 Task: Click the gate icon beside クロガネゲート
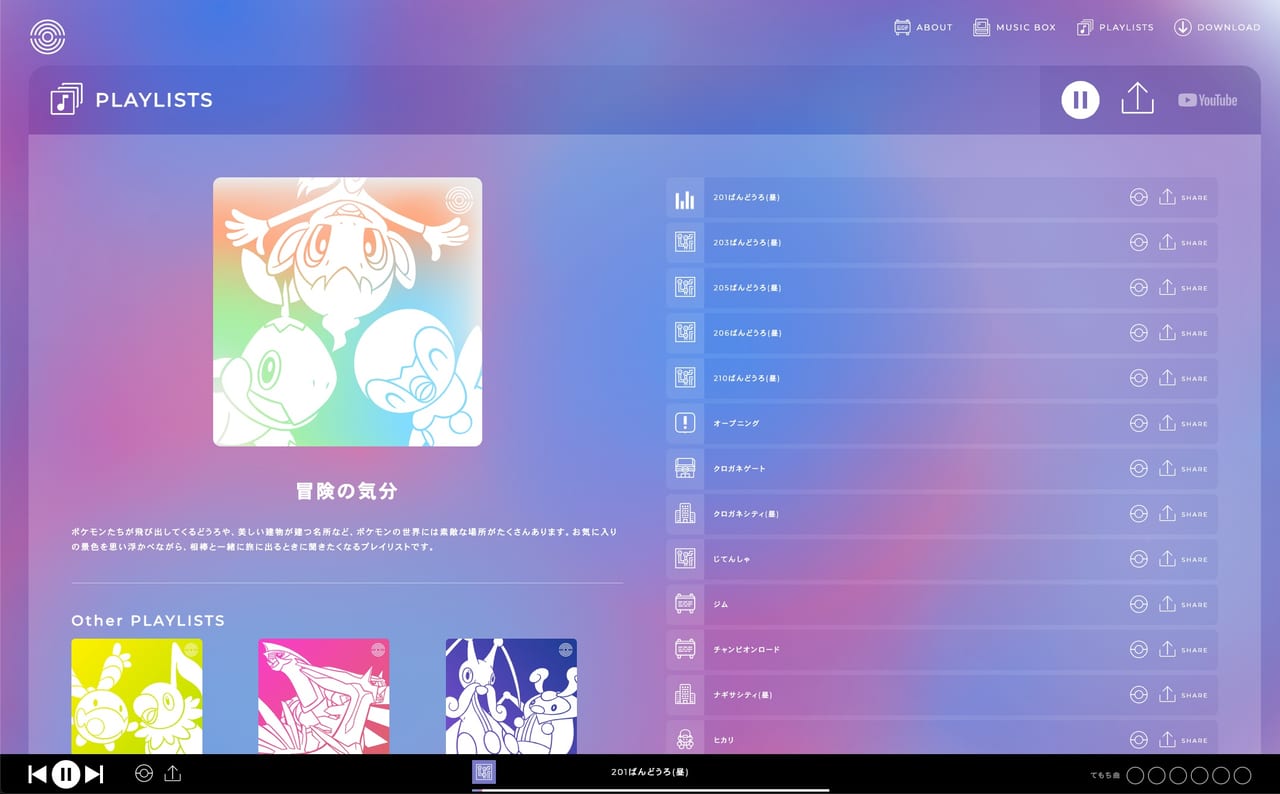coord(684,468)
